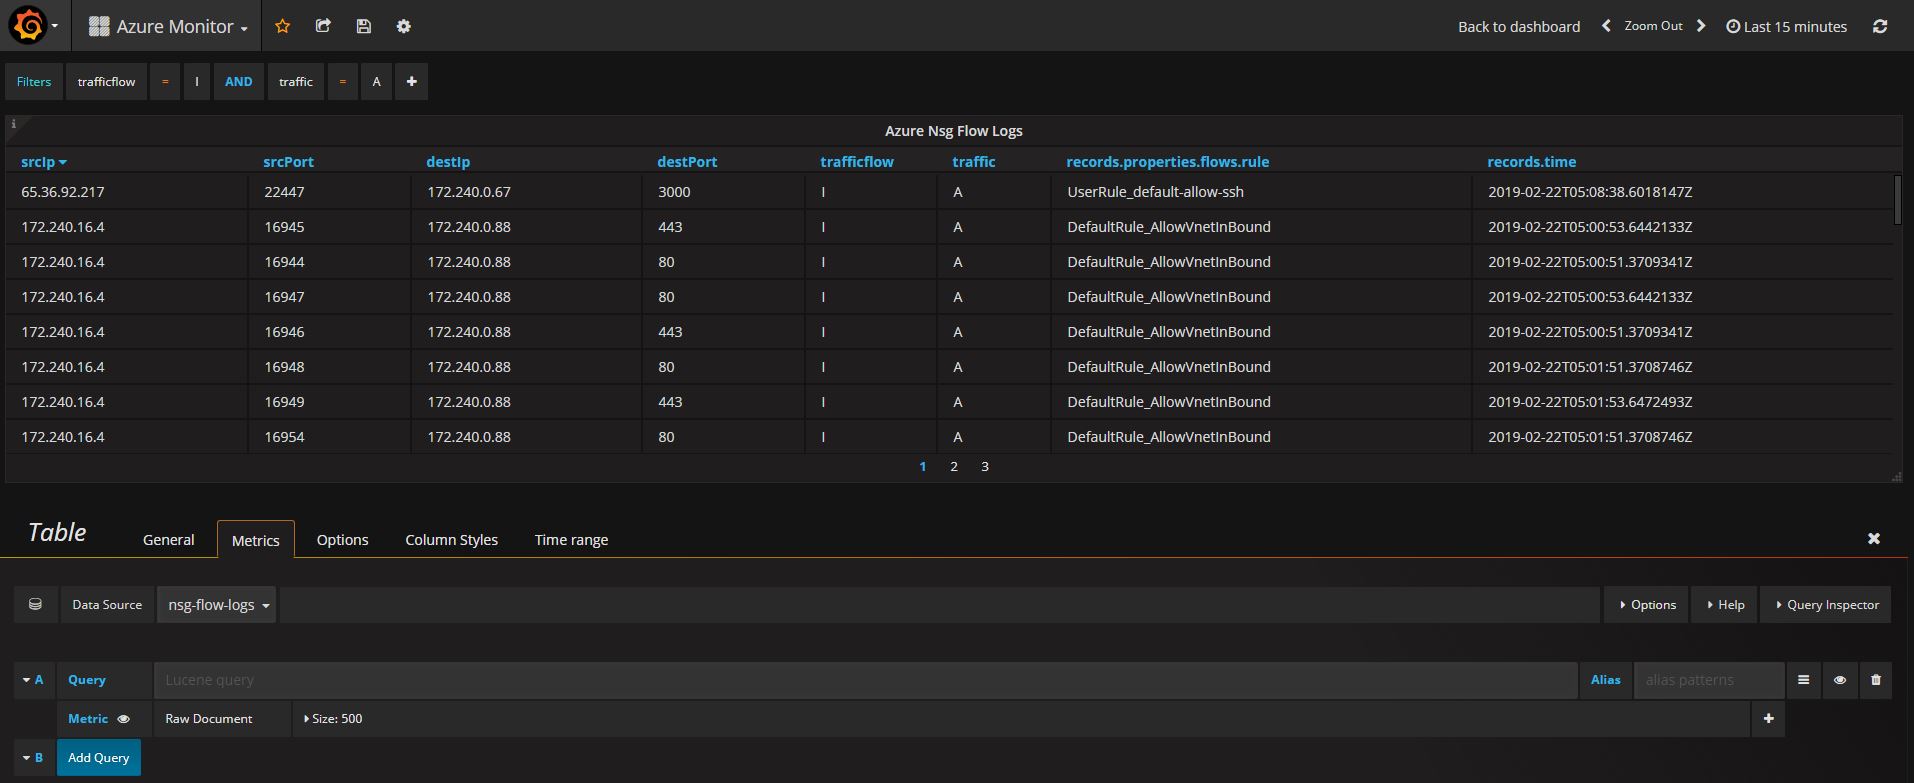Viewport: 1914px width, 783px height.
Task: Switch to the Options tab
Action: pos(342,540)
